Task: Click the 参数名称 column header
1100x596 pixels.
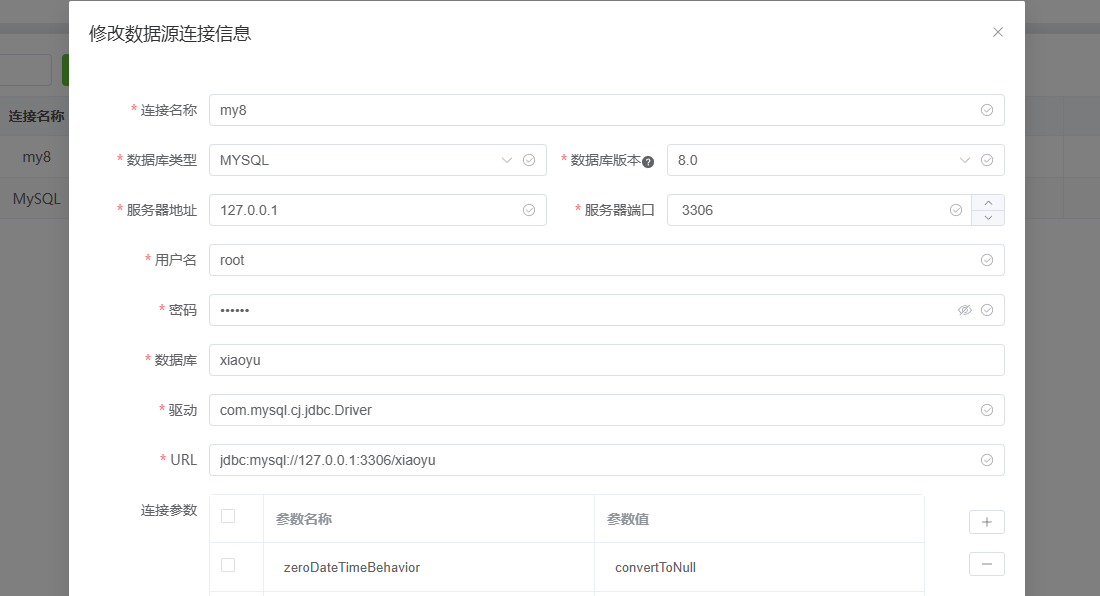Action: [x=429, y=519]
